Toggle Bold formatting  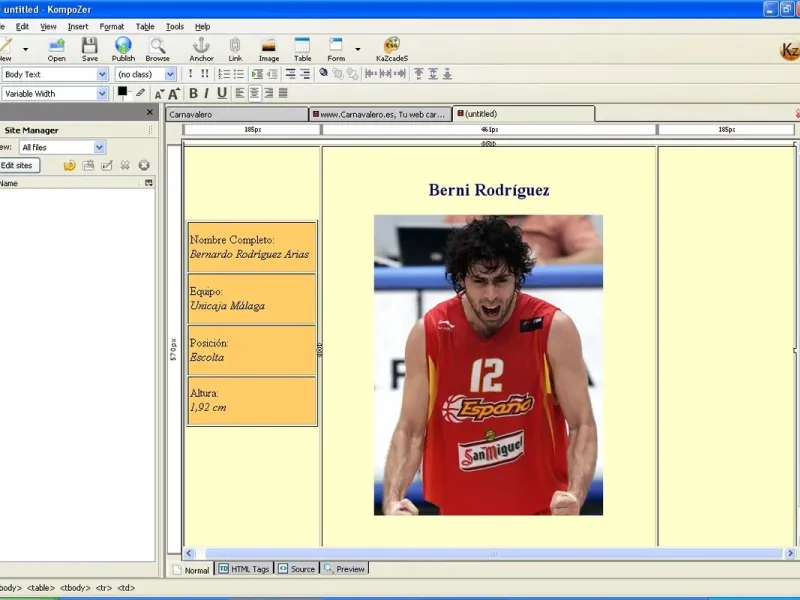[x=193, y=93]
